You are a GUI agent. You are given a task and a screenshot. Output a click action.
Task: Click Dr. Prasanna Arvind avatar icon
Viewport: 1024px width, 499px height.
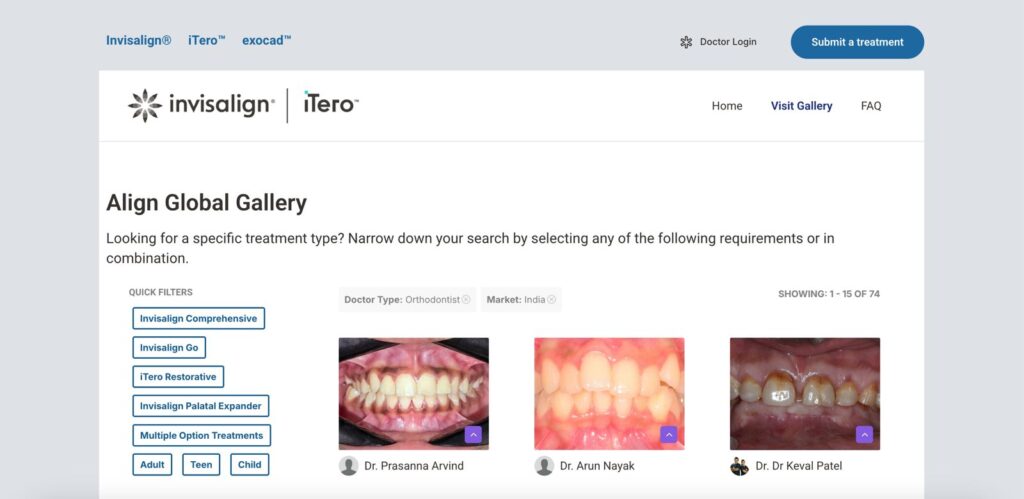pos(349,466)
